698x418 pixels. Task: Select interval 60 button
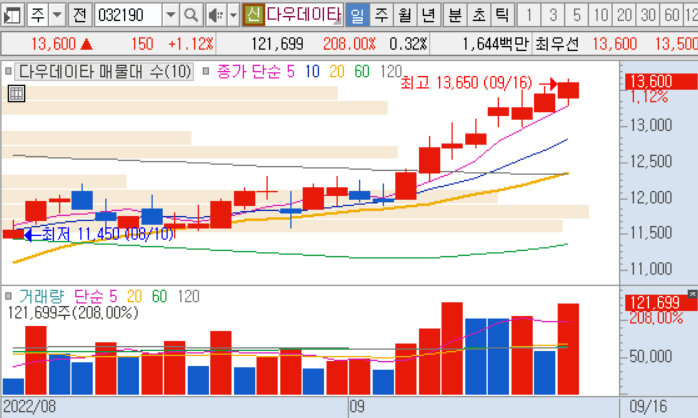[x=671, y=15]
